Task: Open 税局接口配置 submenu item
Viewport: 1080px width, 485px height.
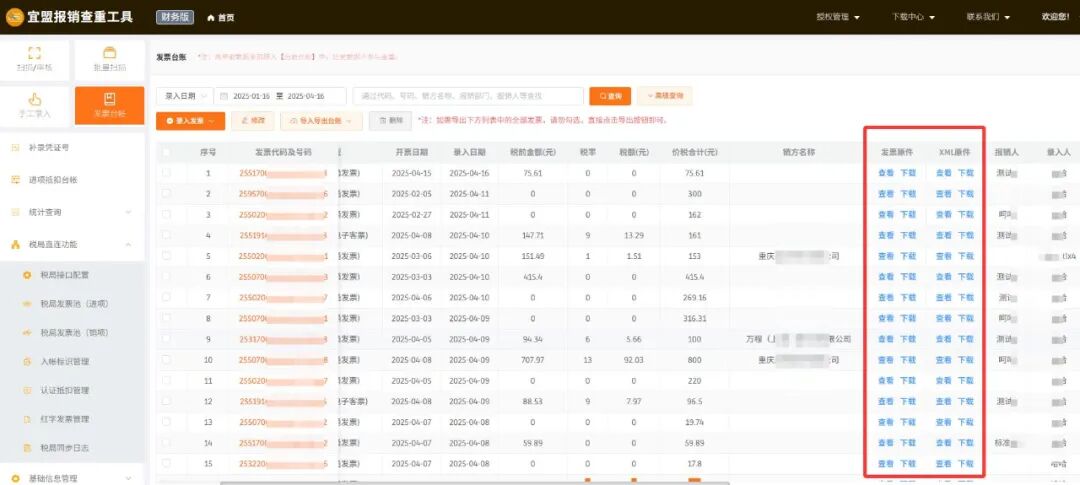Action: (65, 275)
